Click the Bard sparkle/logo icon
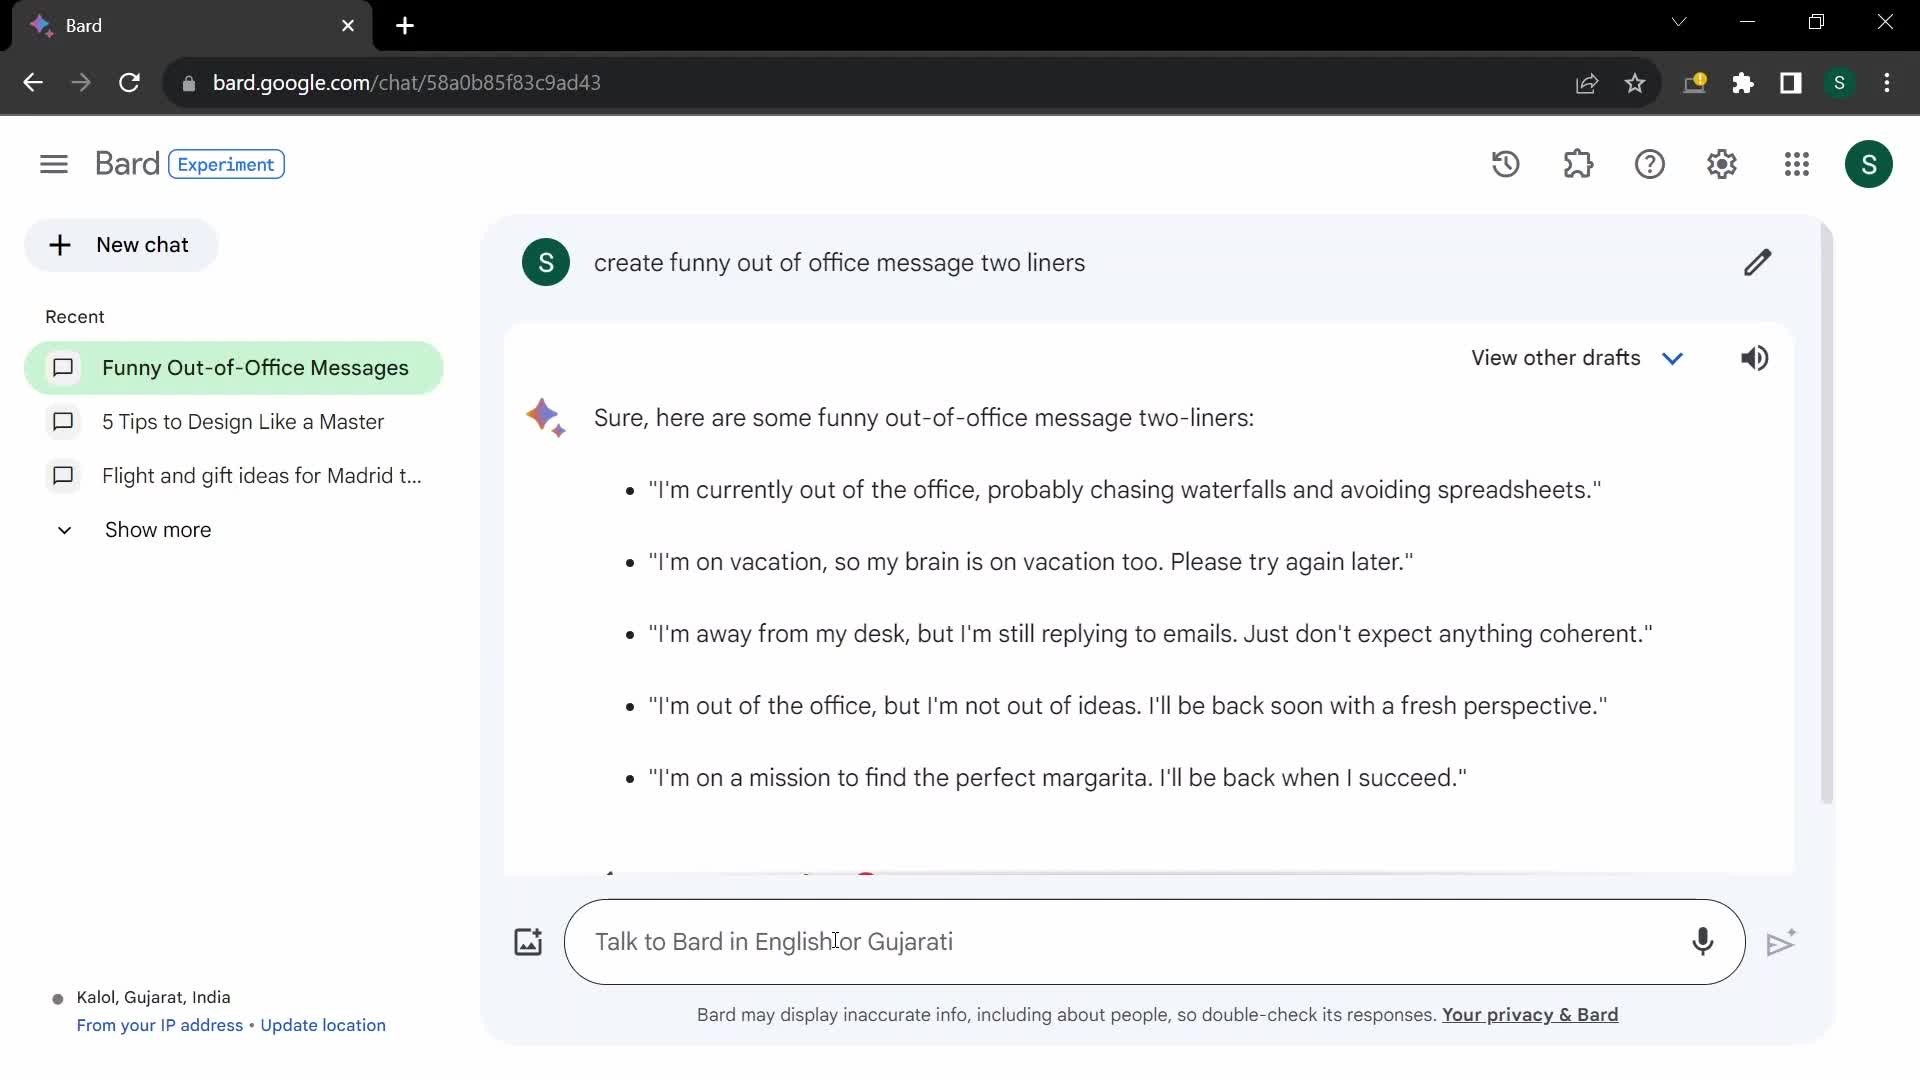 [x=546, y=417]
